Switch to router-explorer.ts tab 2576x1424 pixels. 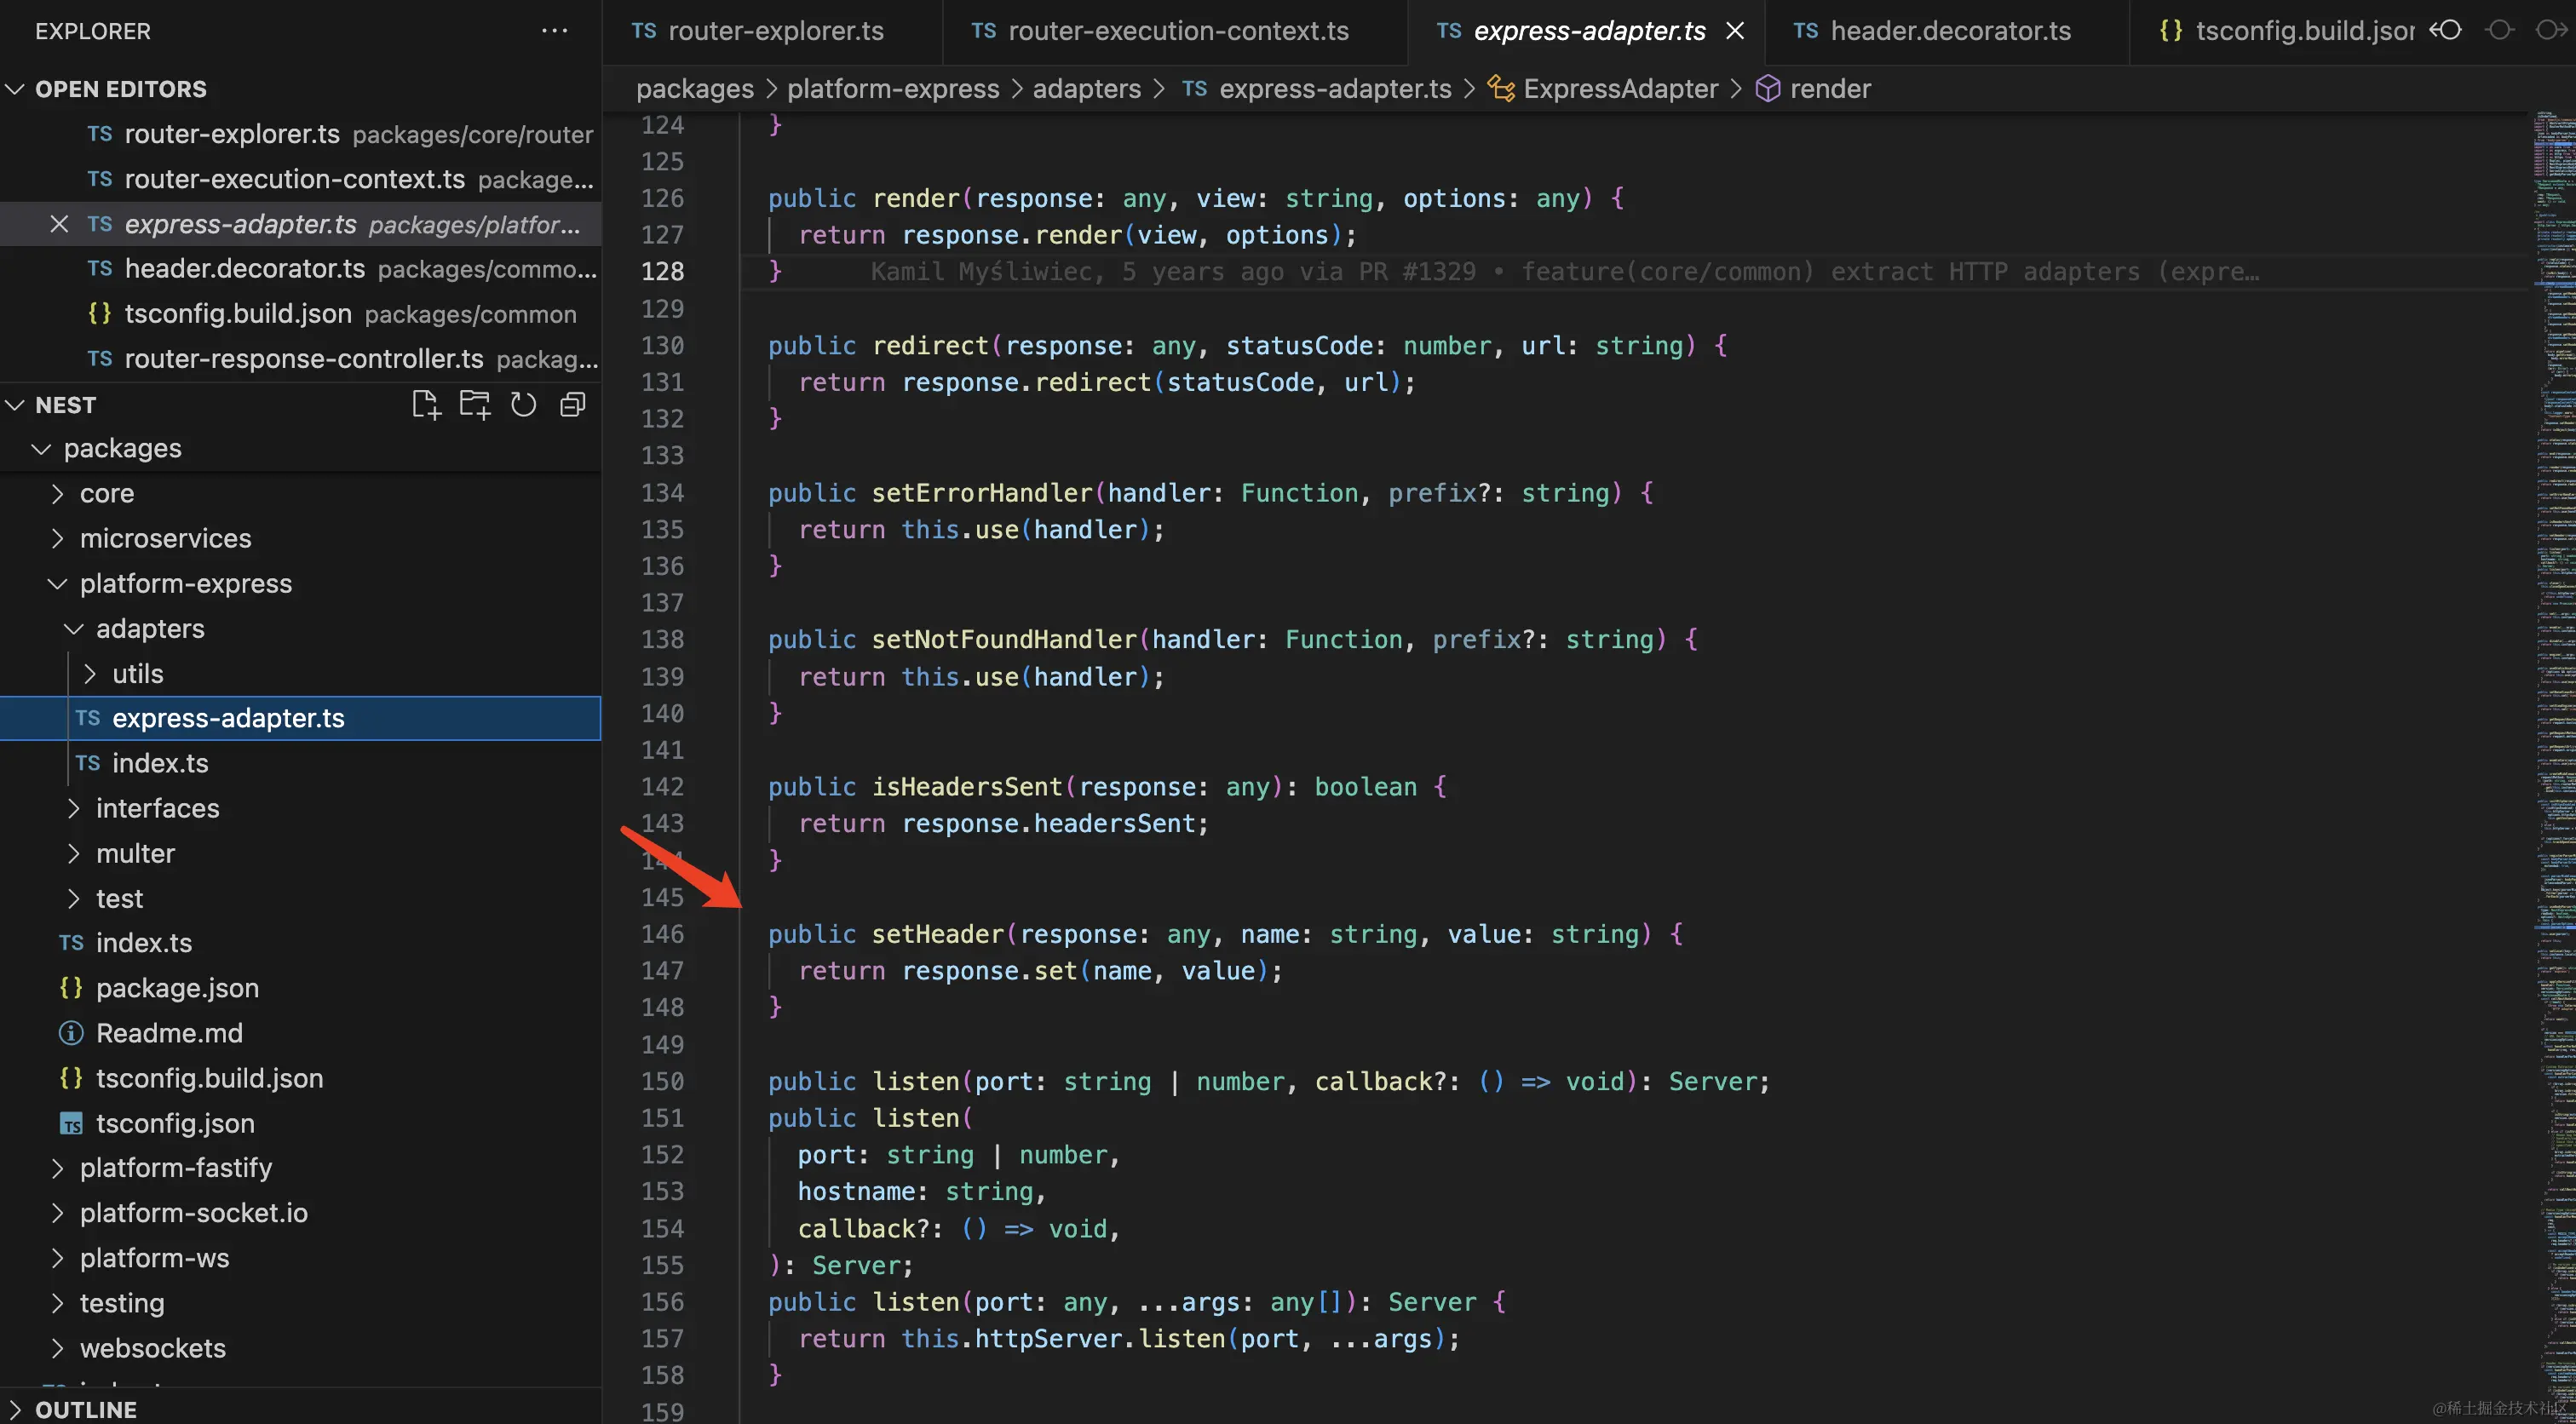pos(774,31)
